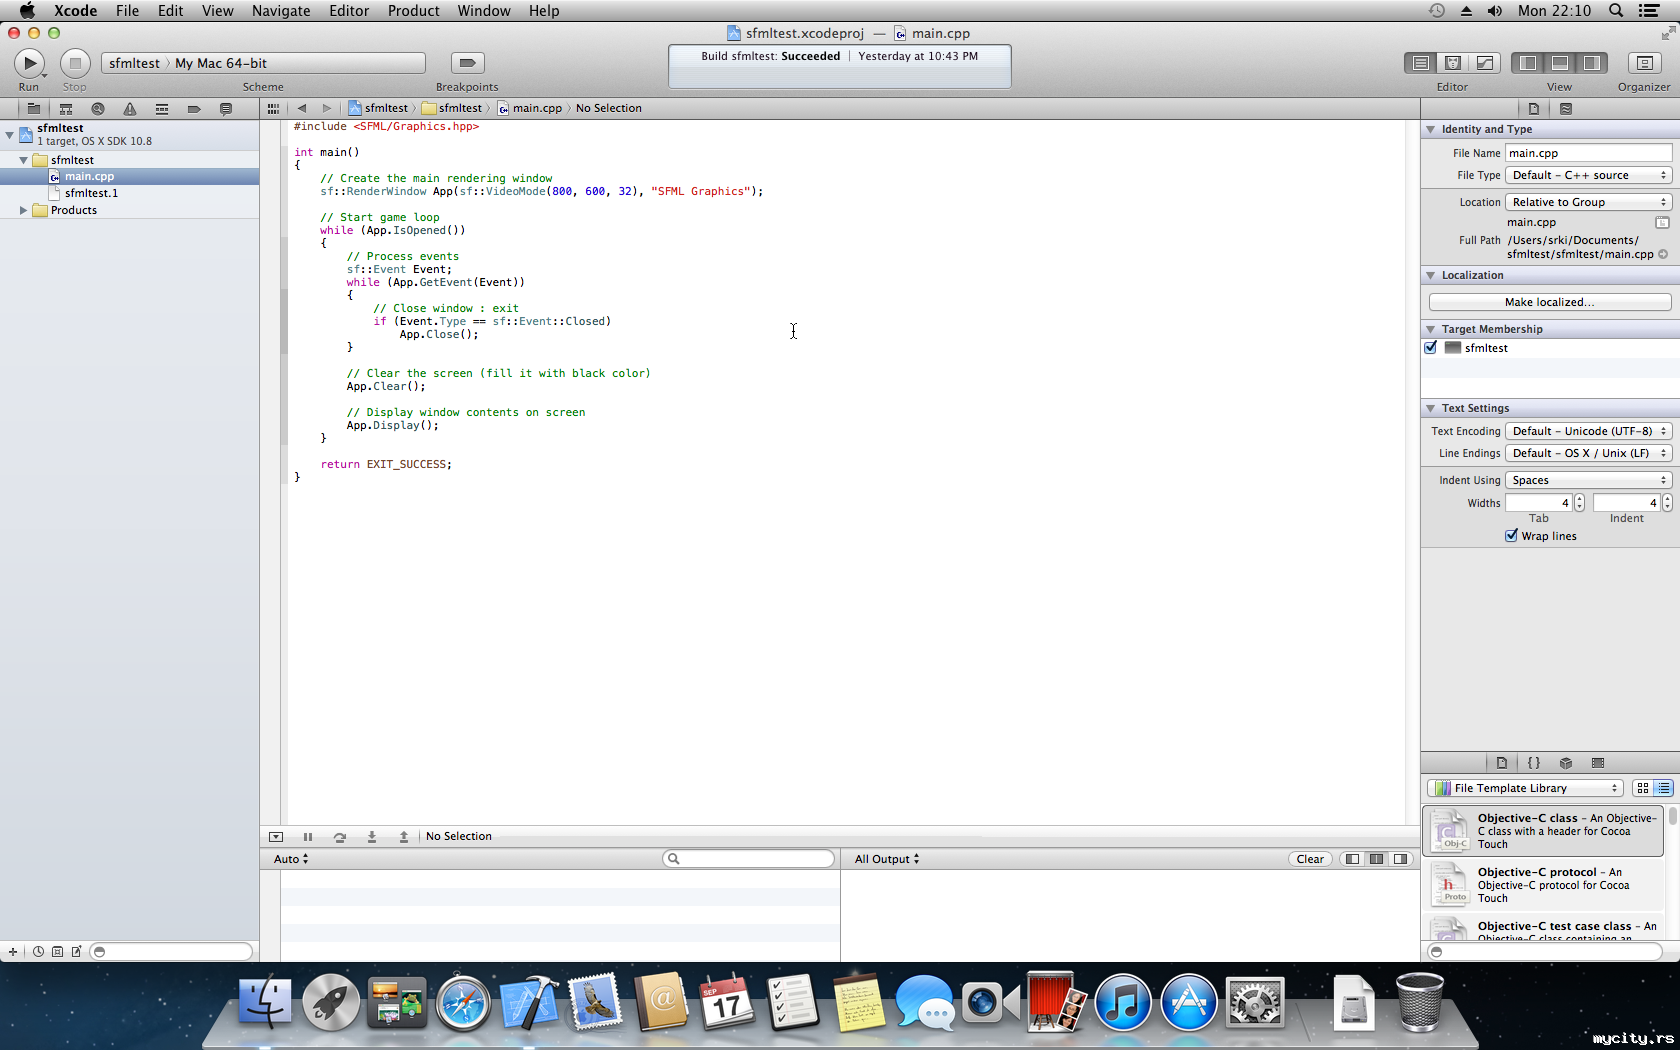Hide the Utilities pane
Screen dimensions: 1680x1050
1591,63
